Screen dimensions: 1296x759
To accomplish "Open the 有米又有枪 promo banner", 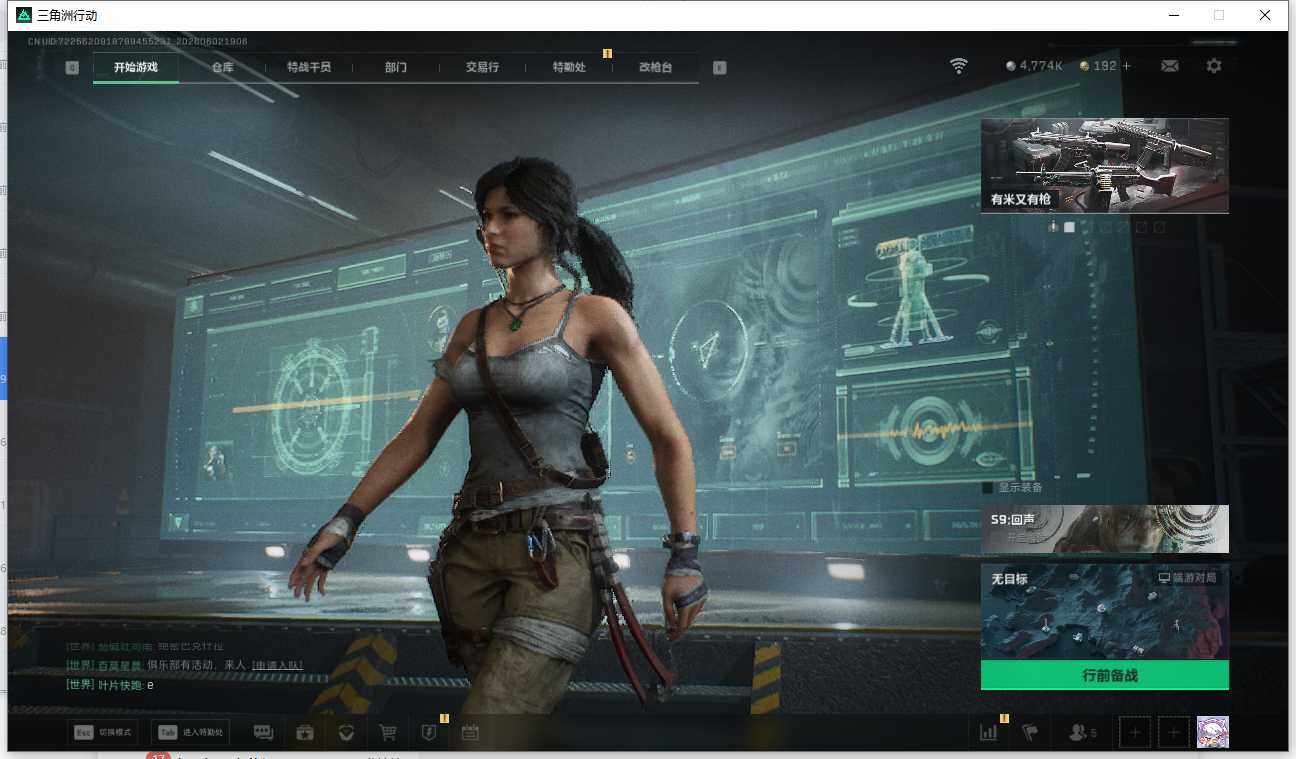I will point(1105,165).
